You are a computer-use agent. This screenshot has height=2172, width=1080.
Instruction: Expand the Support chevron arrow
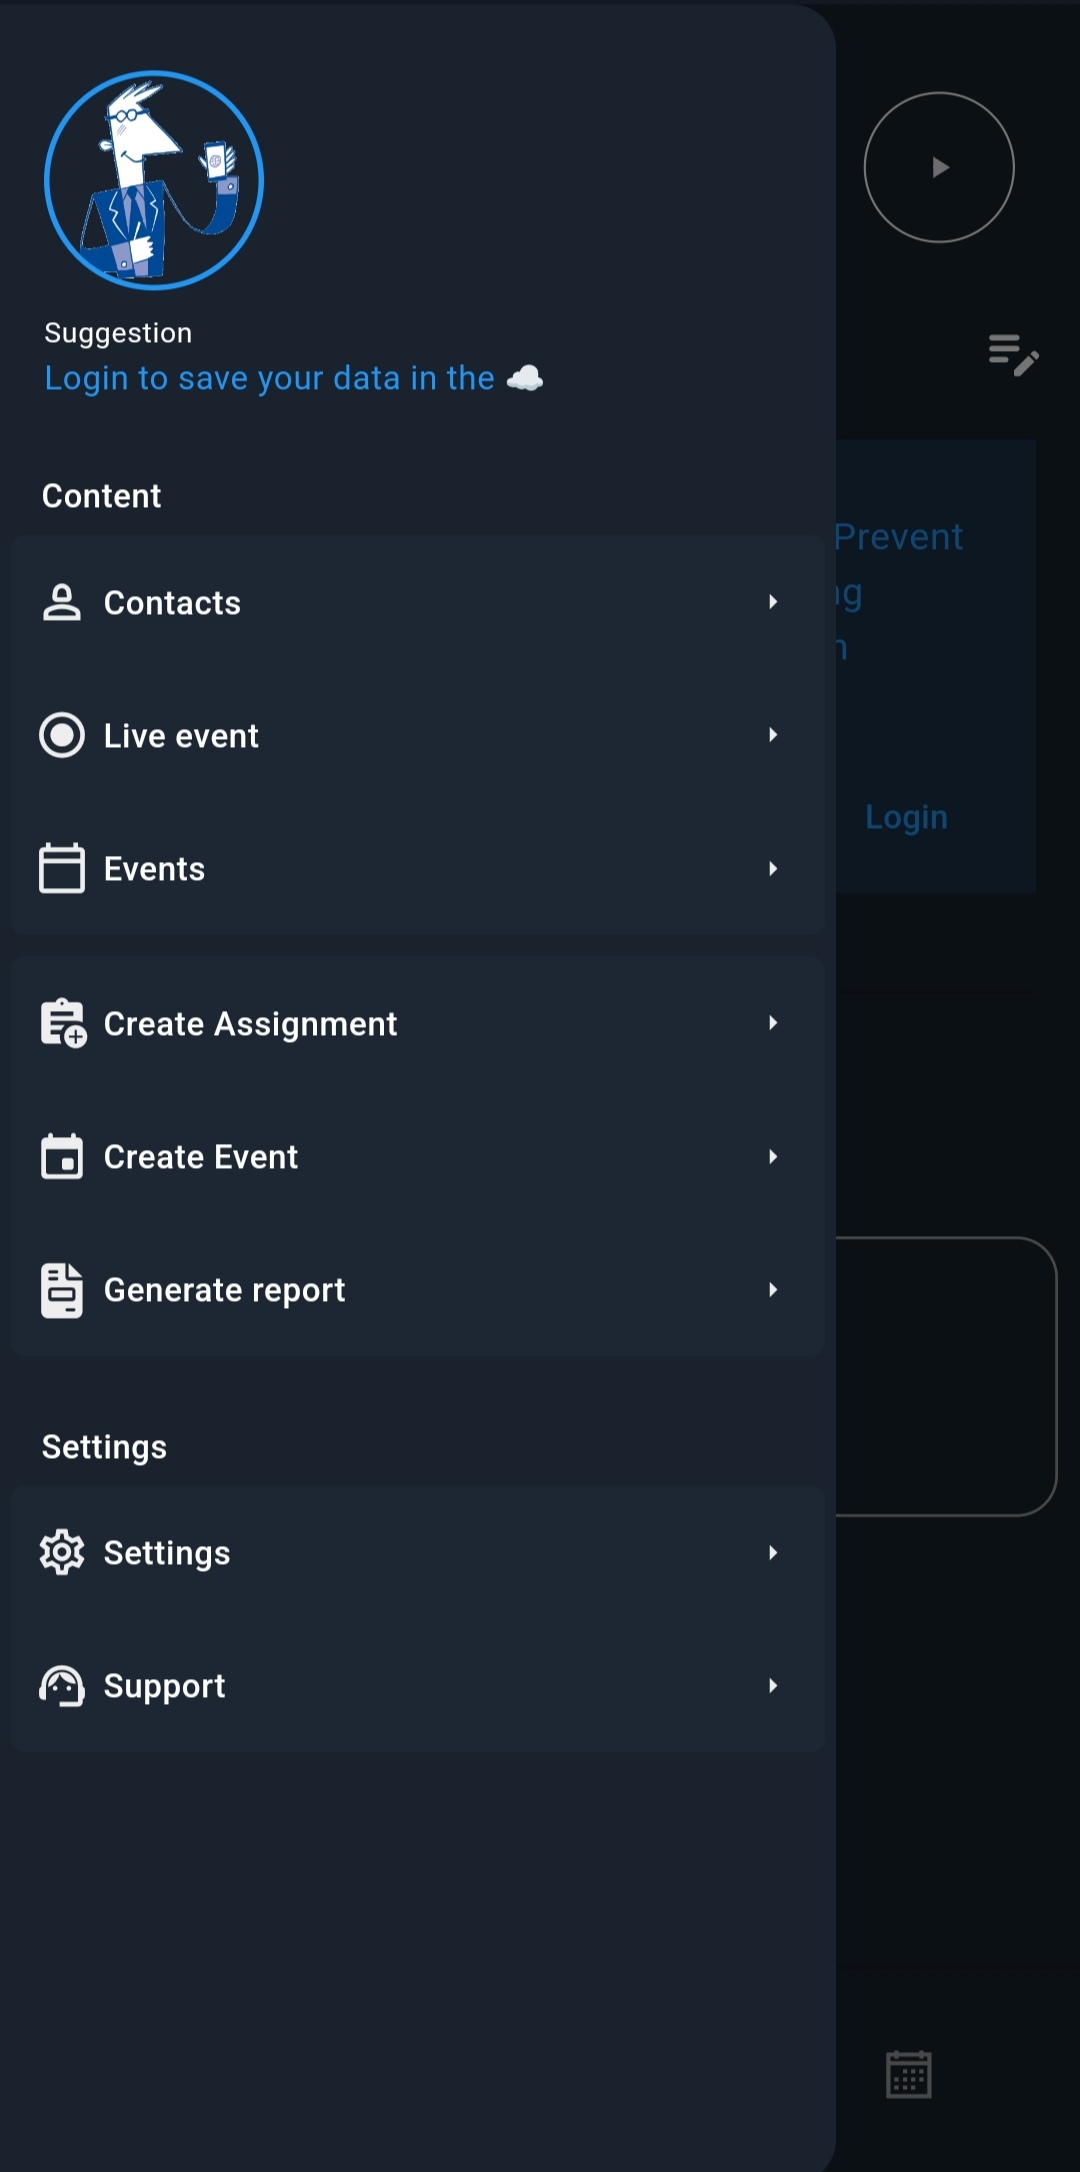click(773, 1686)
